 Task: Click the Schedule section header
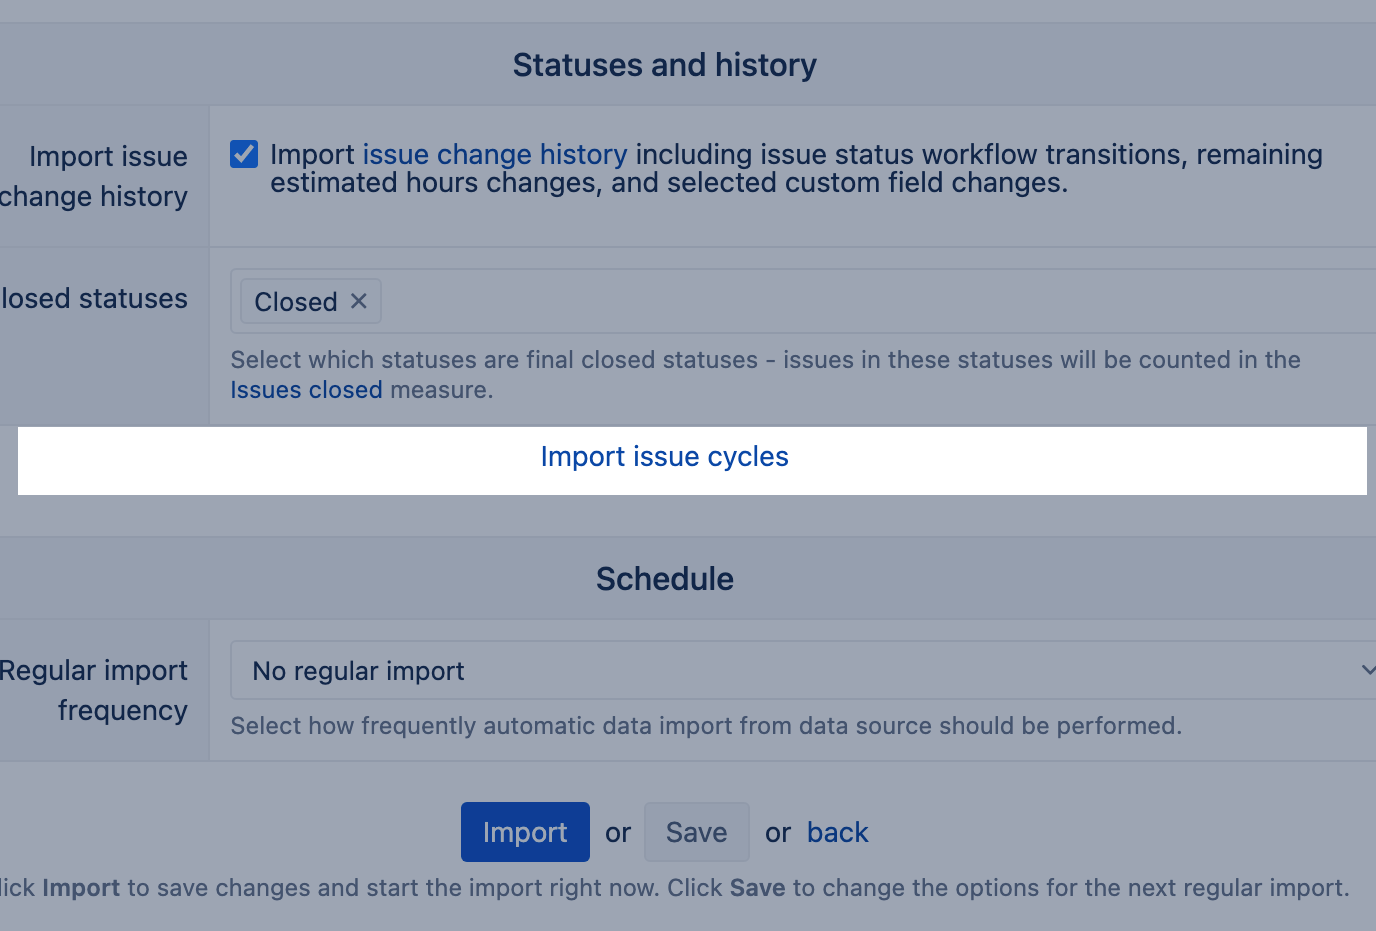pos(664,579)
